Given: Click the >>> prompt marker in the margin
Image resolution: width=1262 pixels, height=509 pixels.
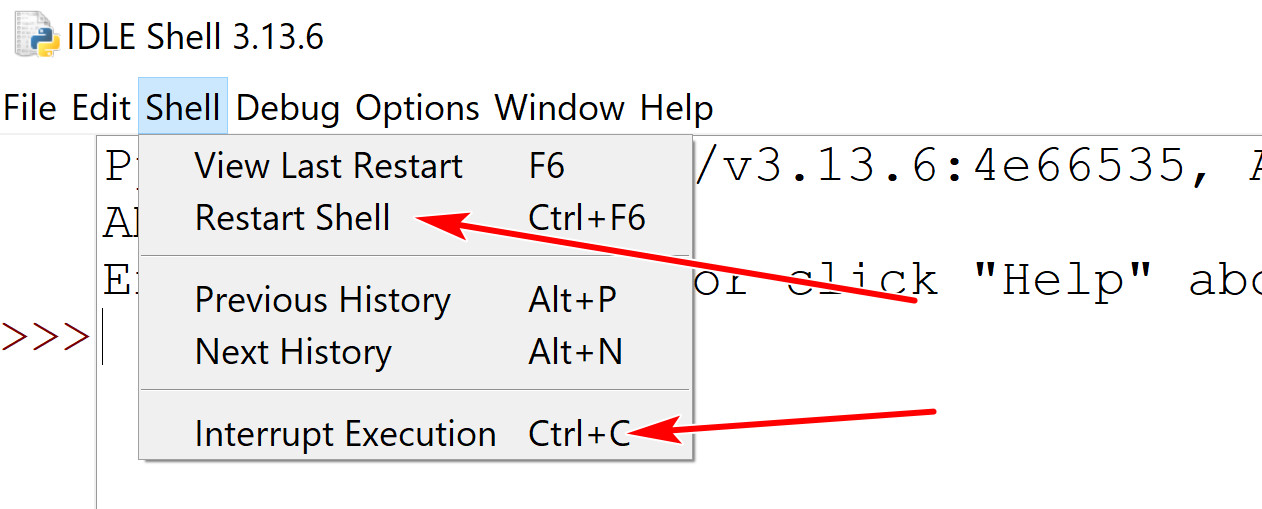Looking at the screenshot, I should click(46, 337).
